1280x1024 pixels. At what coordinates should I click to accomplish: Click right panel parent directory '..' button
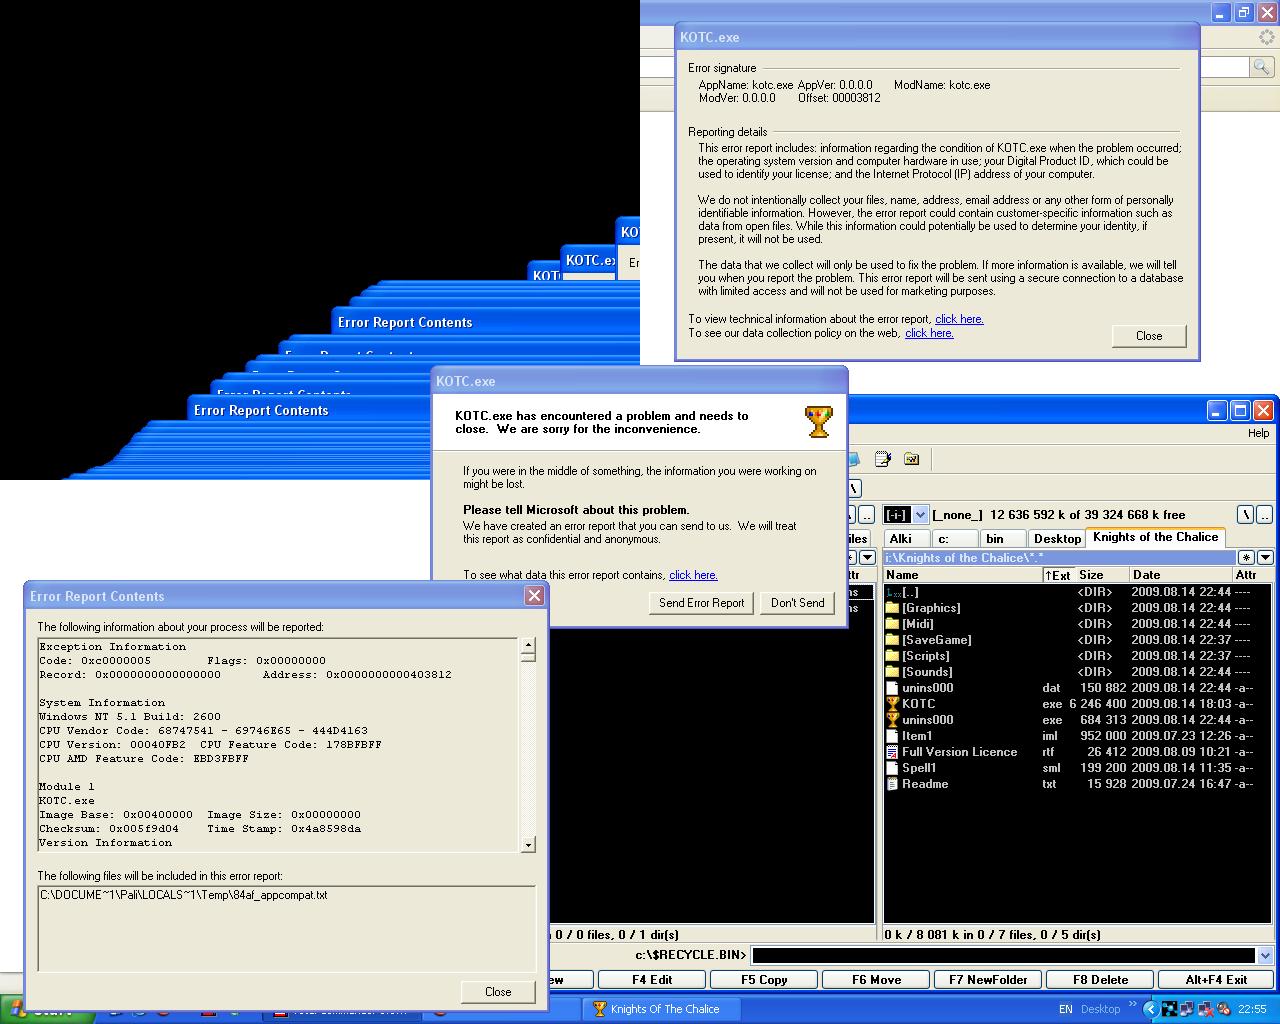click(1265, 515)
